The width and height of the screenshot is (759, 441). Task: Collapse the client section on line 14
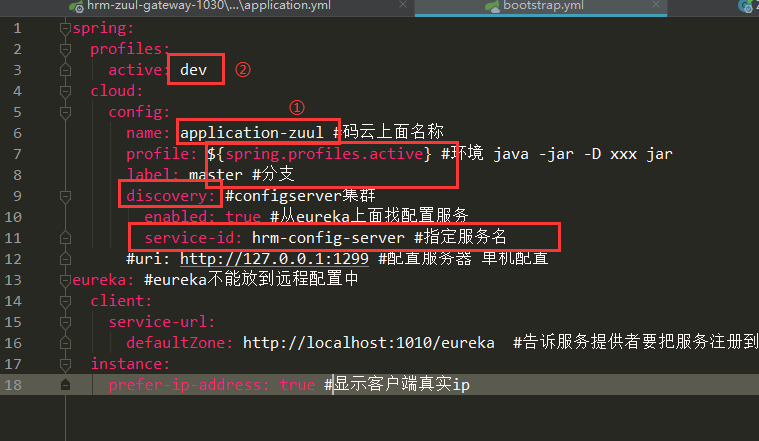tap(65, 301)
